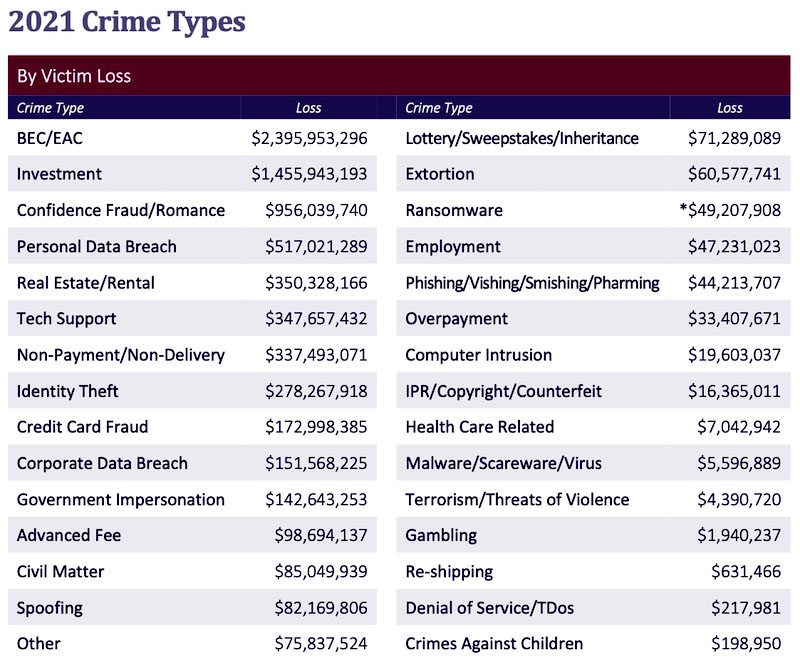Click the Ransomware loss figure $49,207,908
Image resolution: width=800 pixels, height=665 pixels.
(x=734, y=210)
